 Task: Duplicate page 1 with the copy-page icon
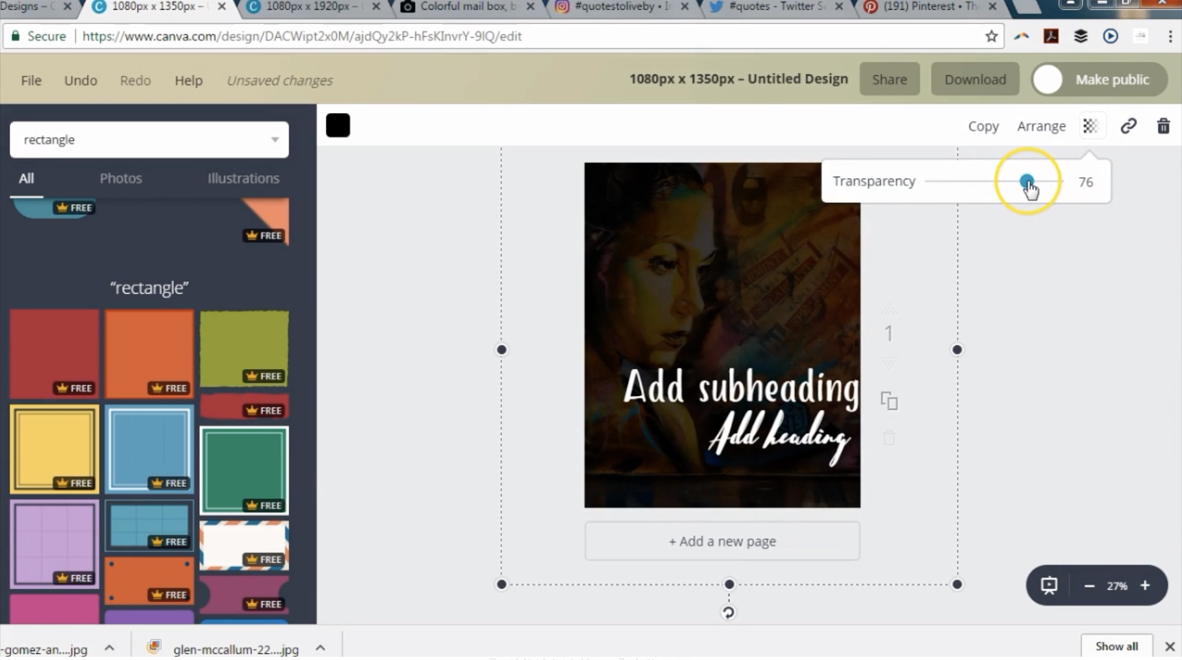[x=888, y=400]
